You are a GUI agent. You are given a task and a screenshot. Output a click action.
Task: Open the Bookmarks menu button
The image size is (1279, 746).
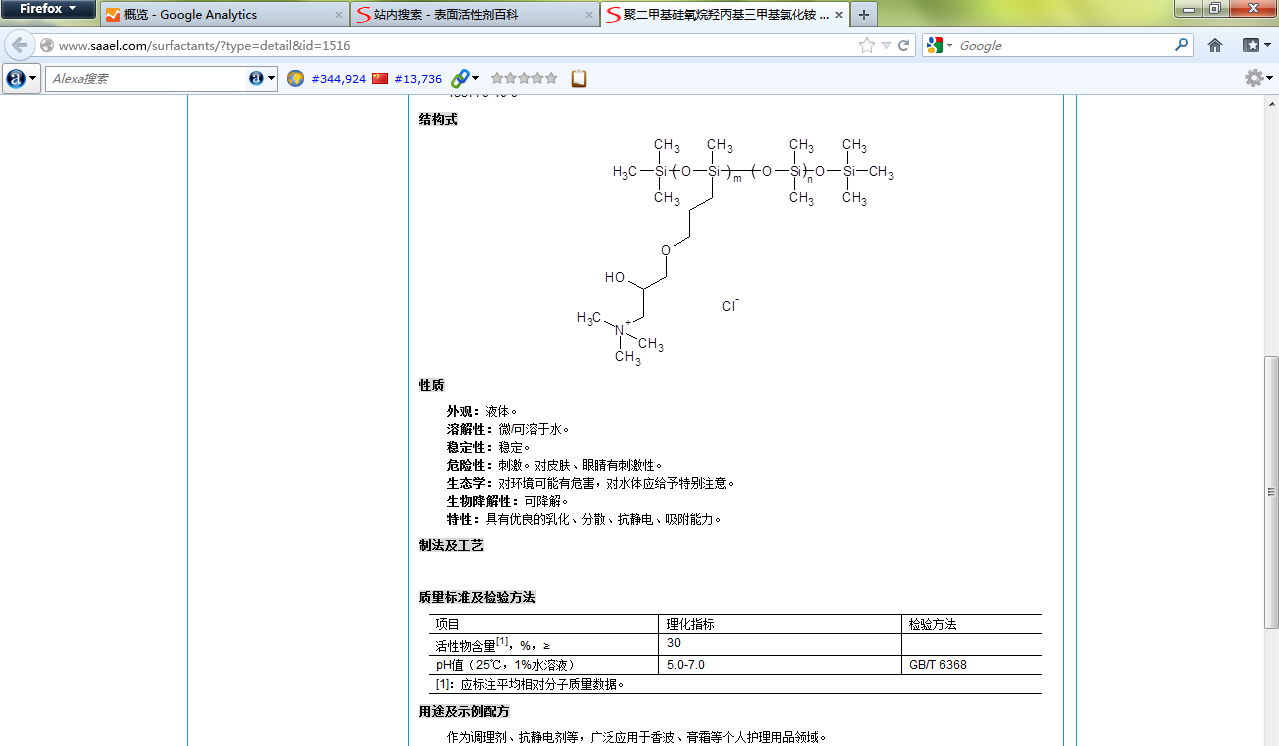[1256, 45]
